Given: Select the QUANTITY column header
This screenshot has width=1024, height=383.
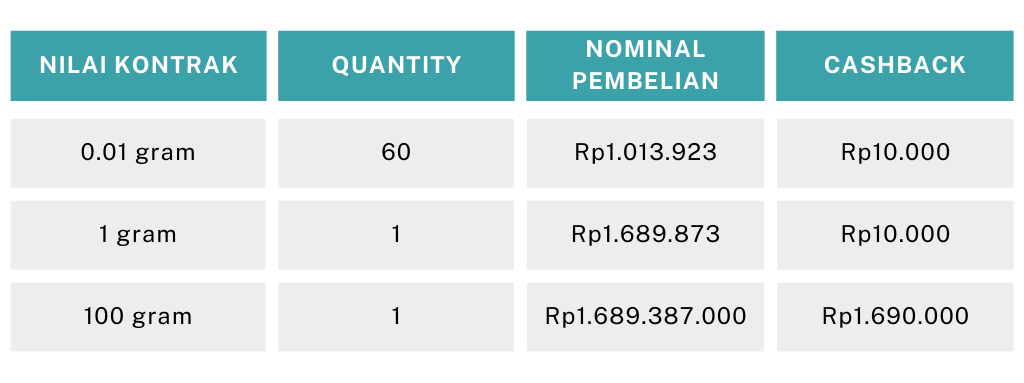Looking at the screenshot, I should pos(396,65).
